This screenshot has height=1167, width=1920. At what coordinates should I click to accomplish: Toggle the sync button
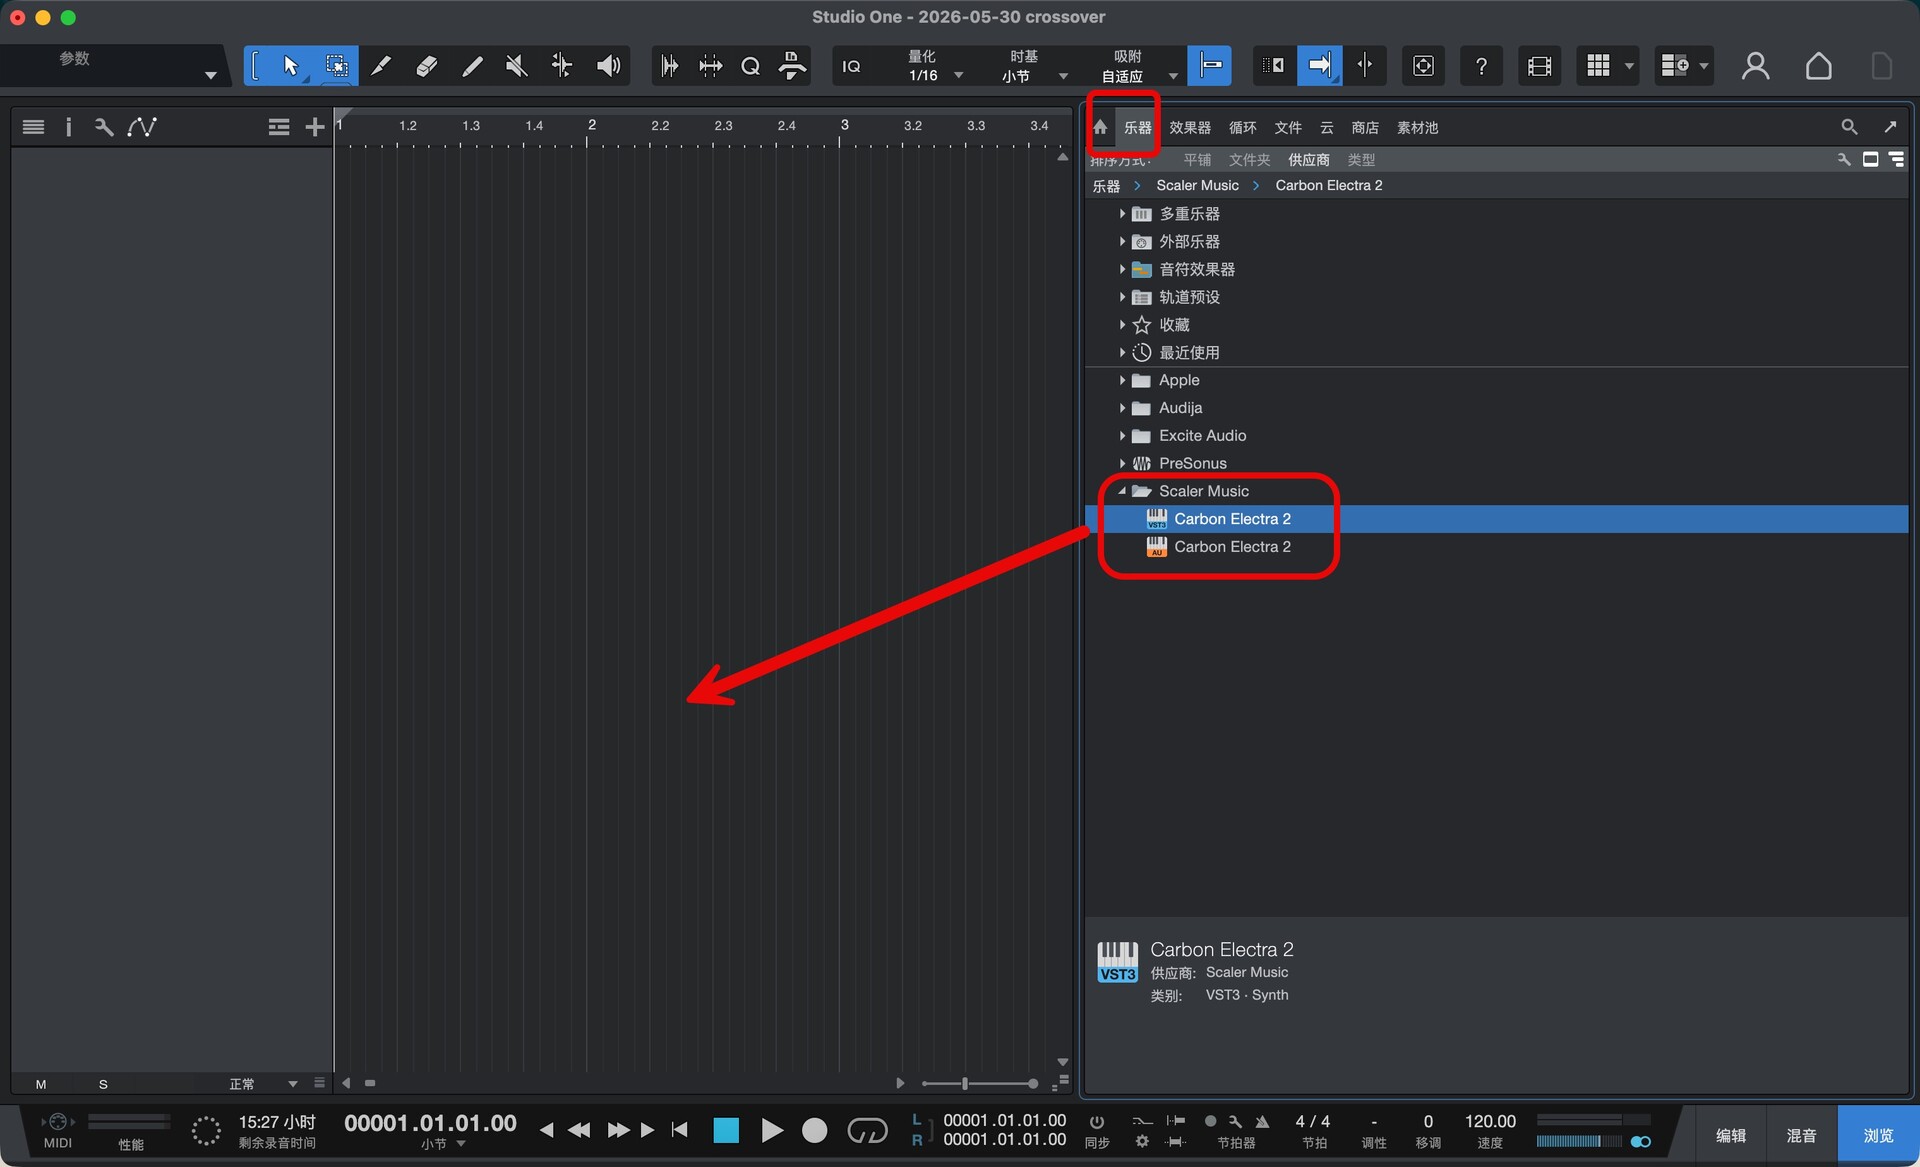pyautogui.click(x=1096, y=1130)
